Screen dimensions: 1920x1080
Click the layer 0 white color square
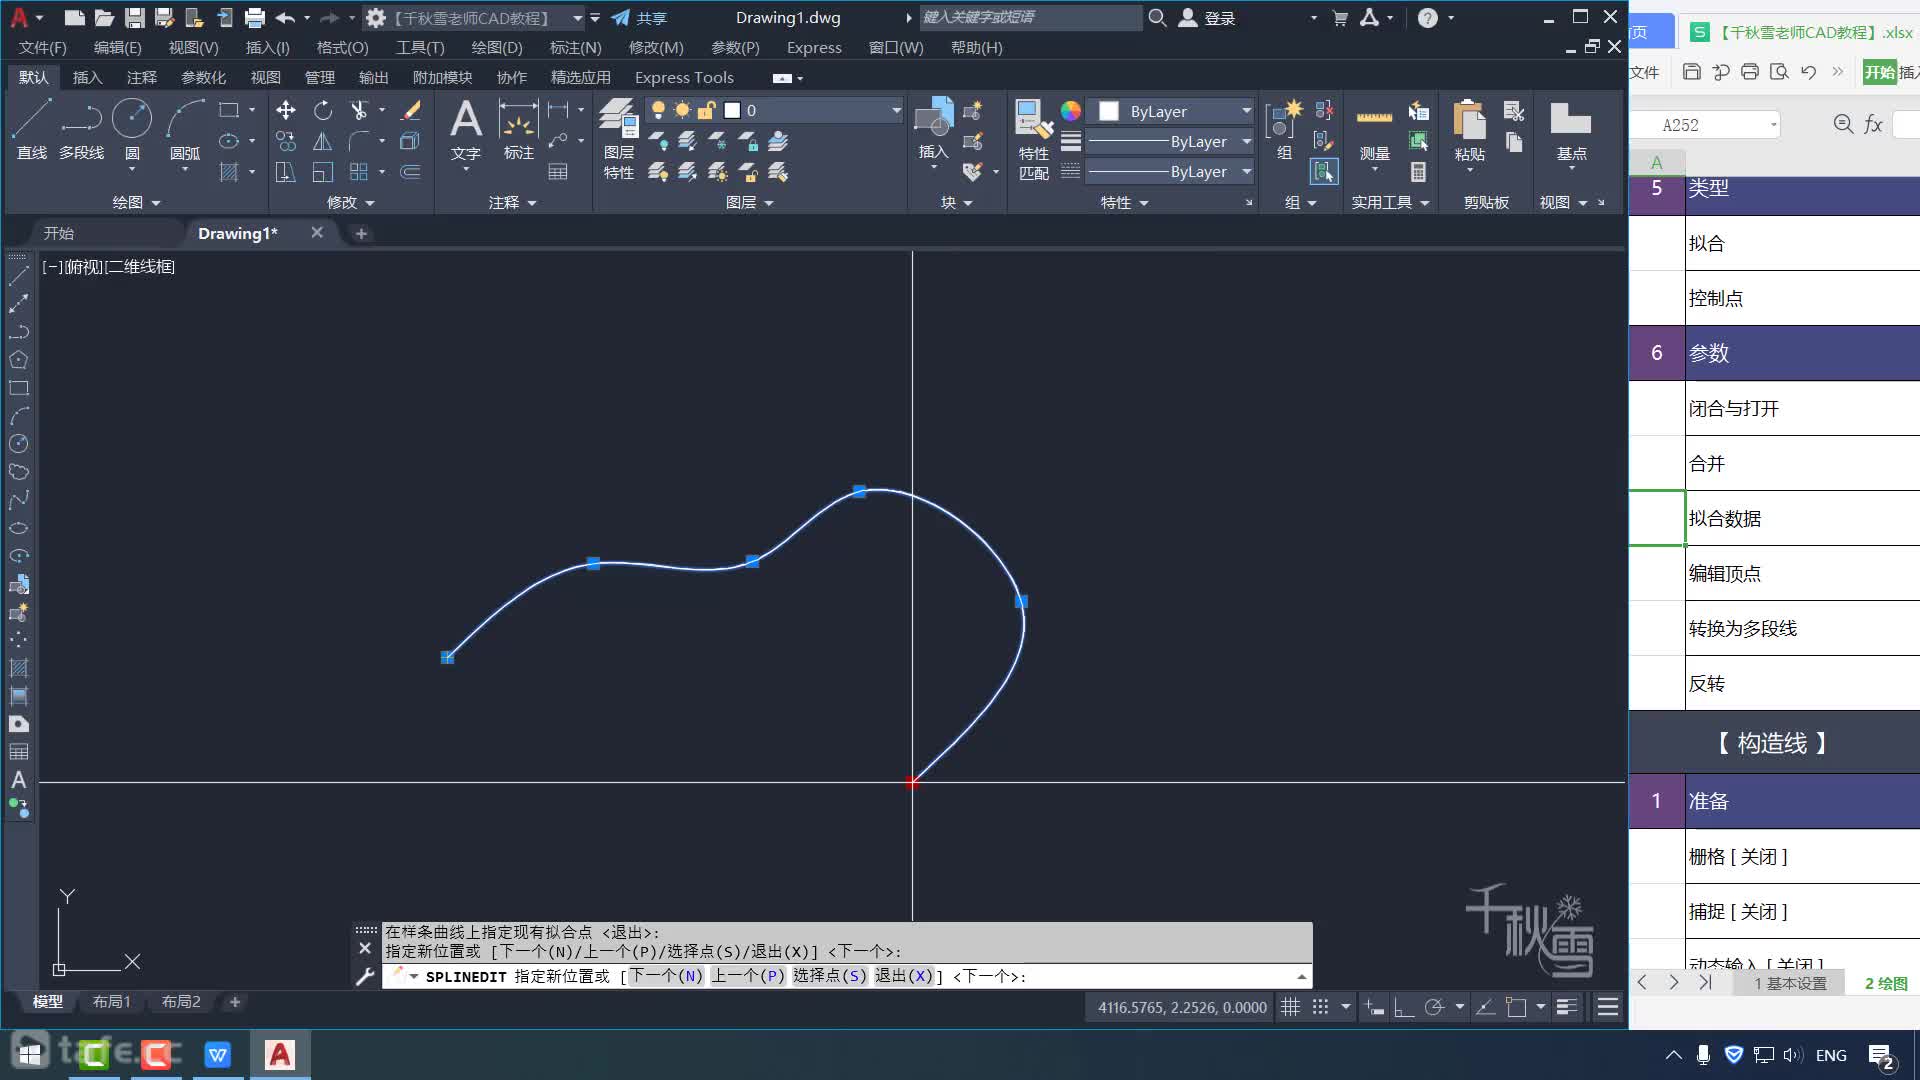(x=732, y=110)
